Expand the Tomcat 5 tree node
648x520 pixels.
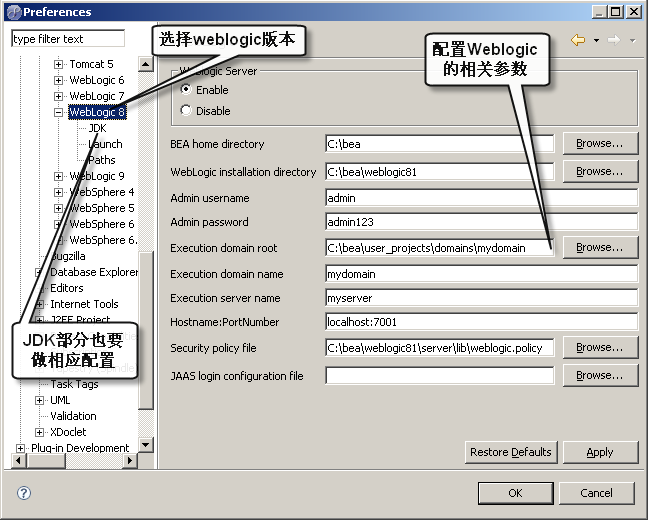[59, 65]
